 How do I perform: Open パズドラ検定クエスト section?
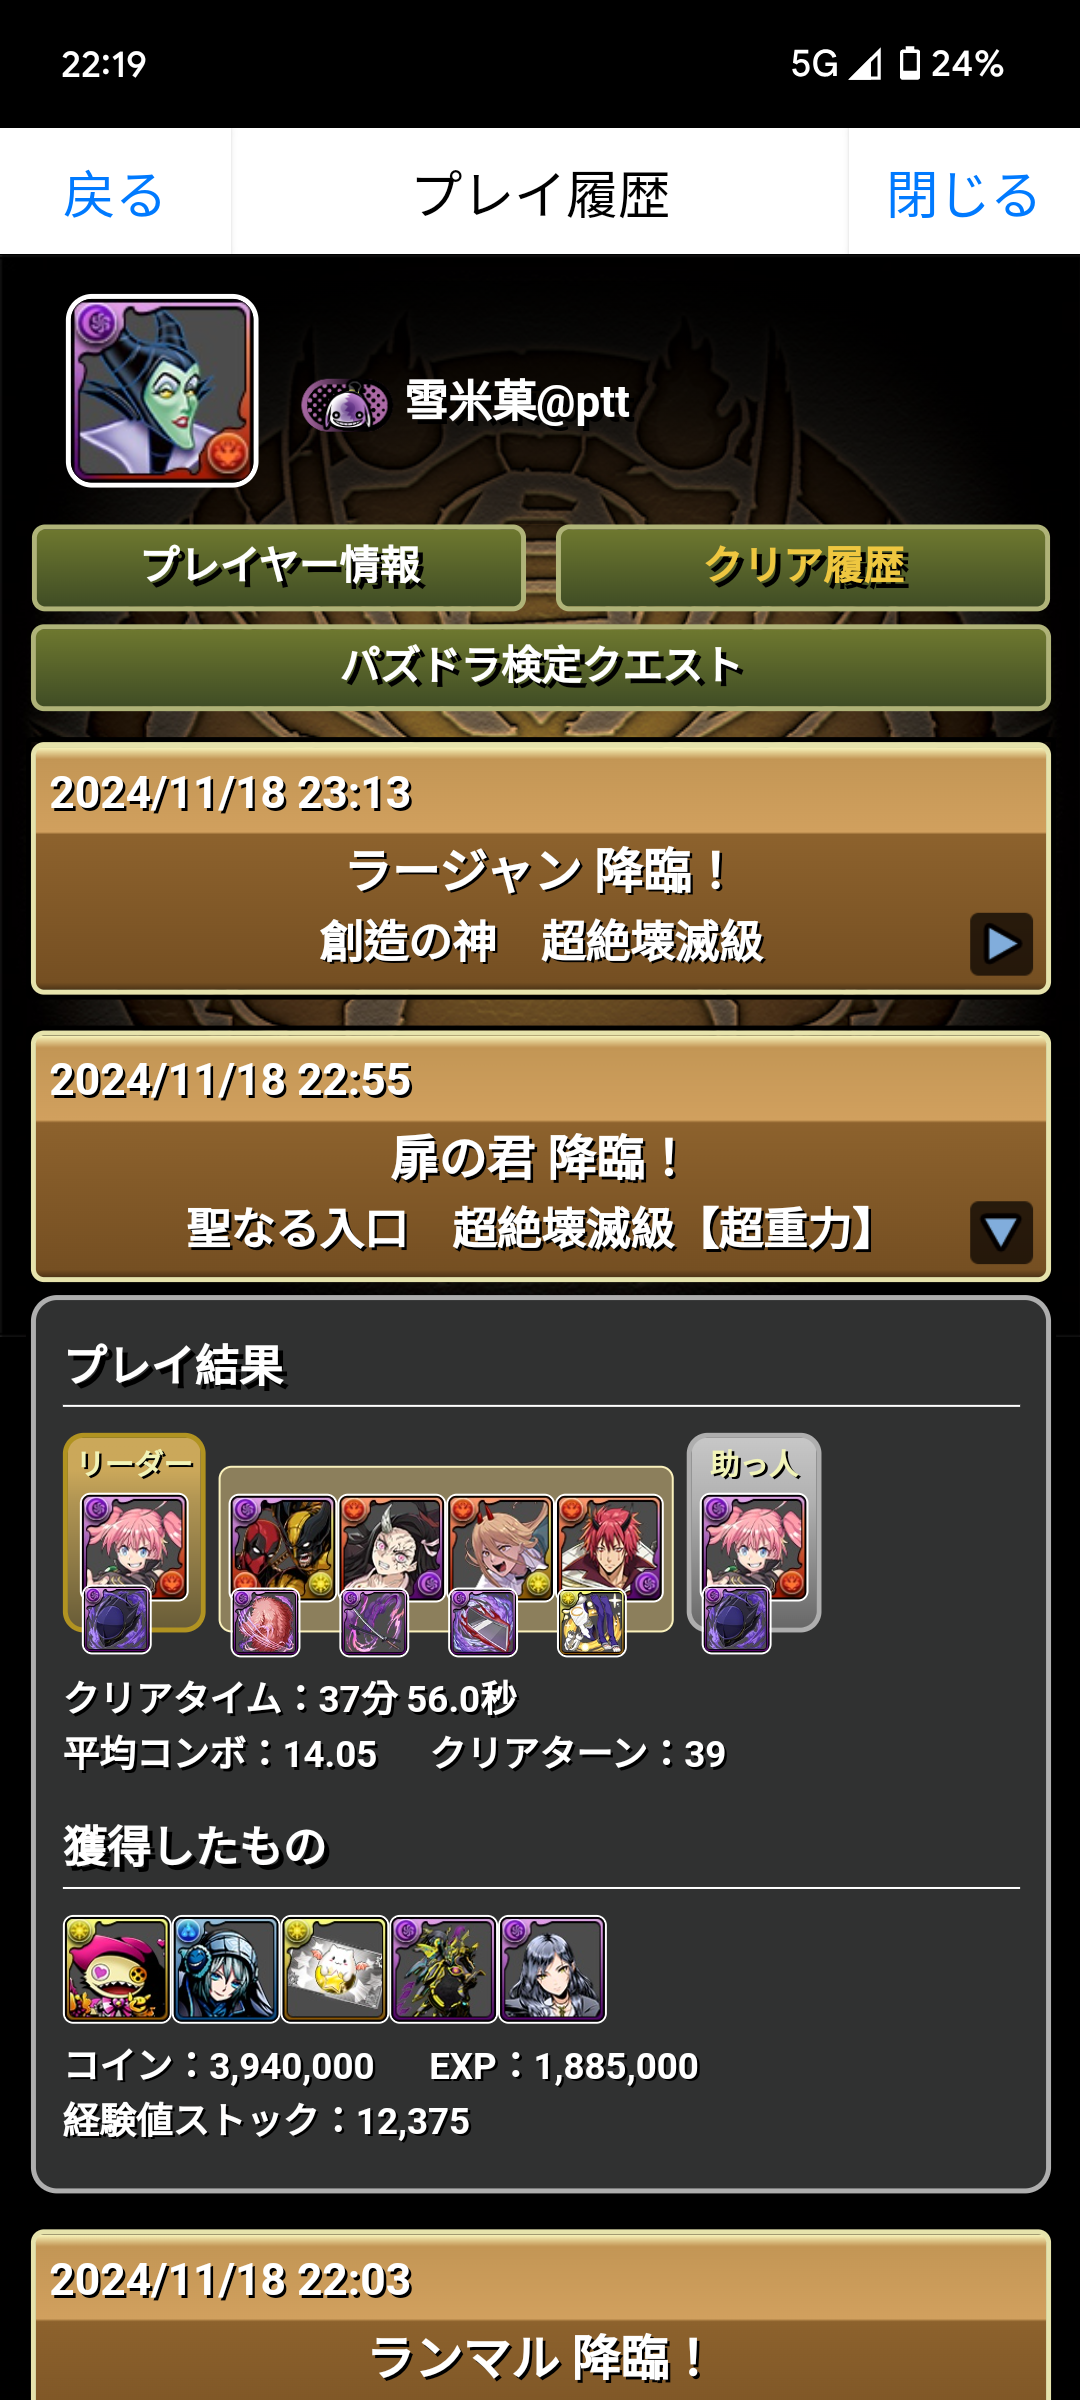click(x=541, y=667)
